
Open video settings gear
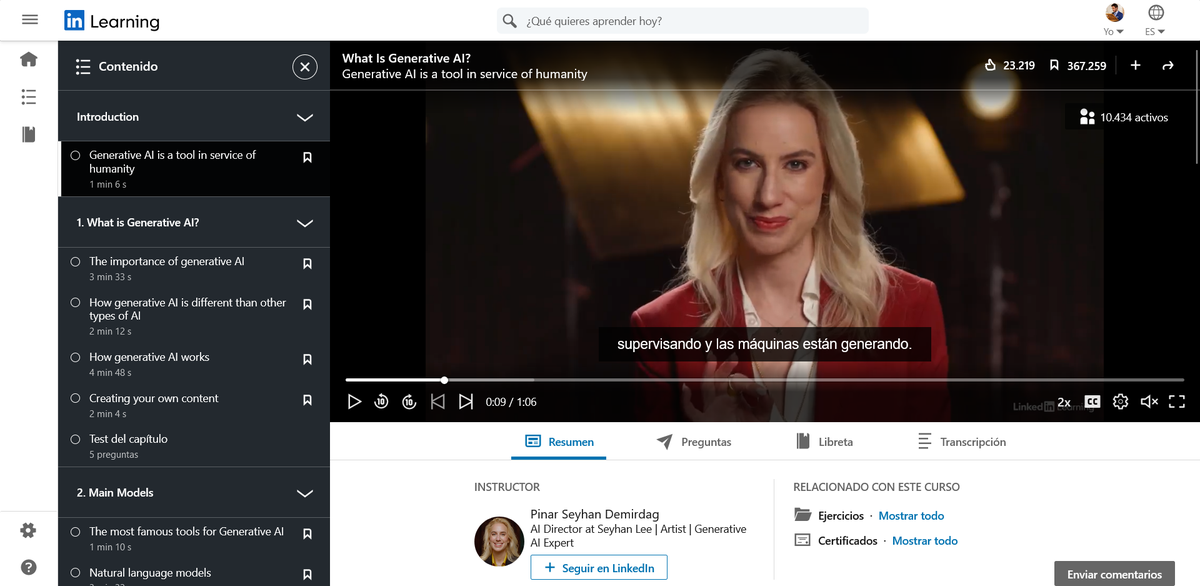(1120, 402)
